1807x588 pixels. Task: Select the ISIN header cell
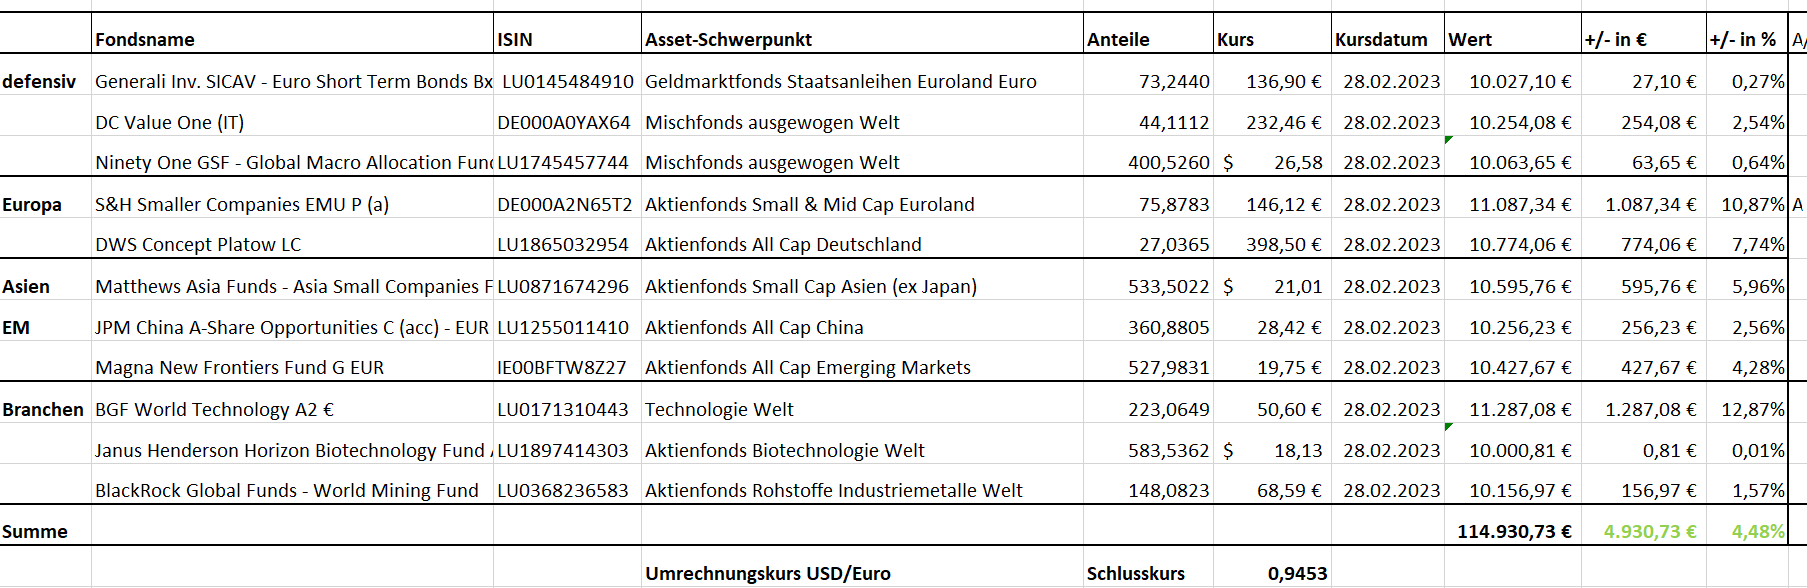point(515,40)
